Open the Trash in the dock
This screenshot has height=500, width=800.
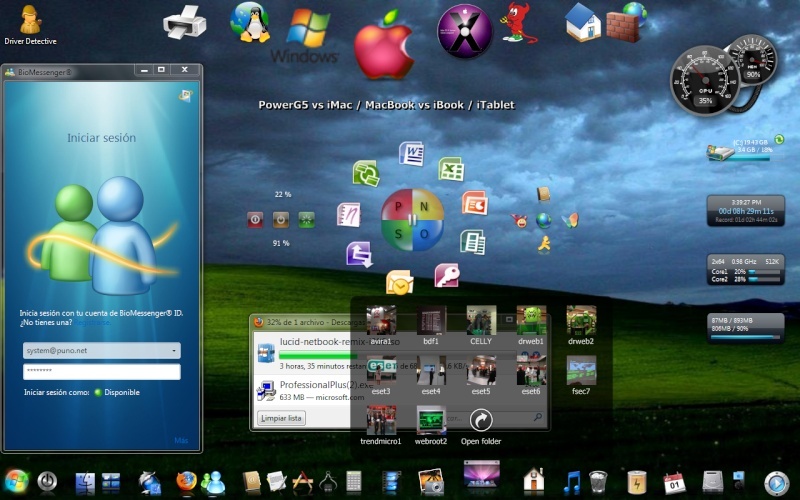[x=598, y=482]
